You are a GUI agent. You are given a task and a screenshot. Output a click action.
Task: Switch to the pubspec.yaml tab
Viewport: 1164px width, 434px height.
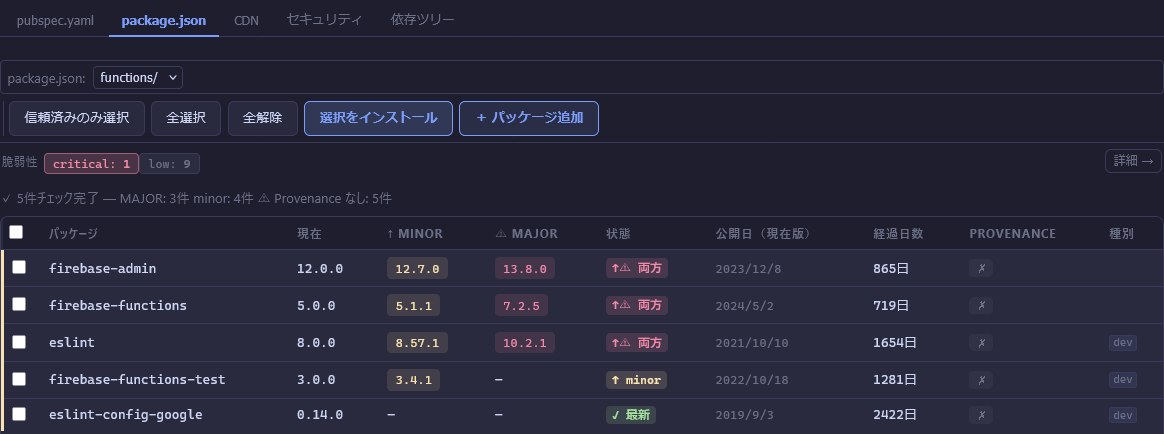pos(55,20)
